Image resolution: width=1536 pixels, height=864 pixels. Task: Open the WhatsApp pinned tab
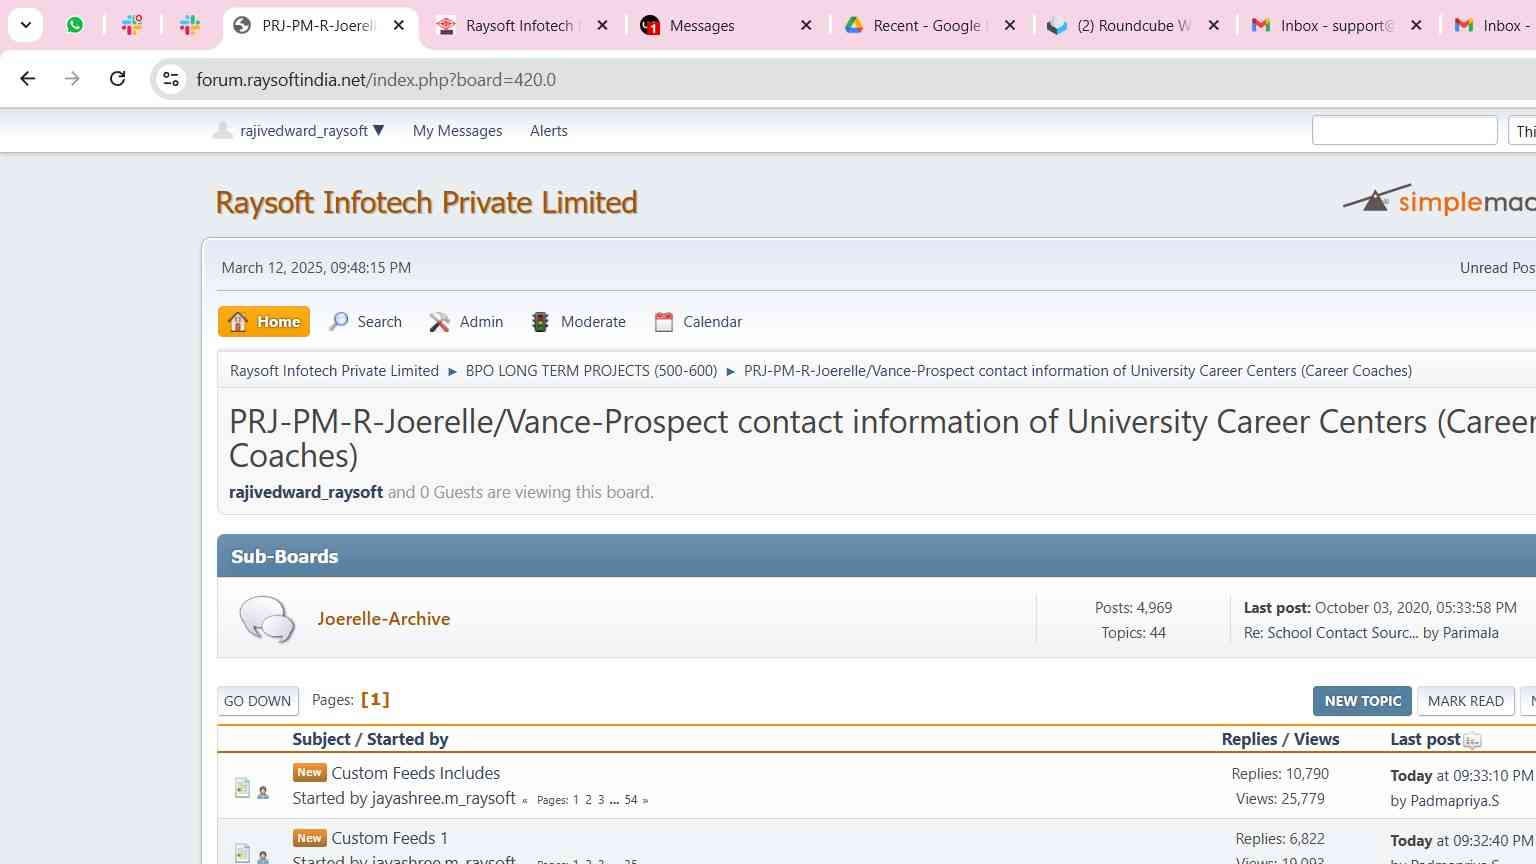pos(75,25)
